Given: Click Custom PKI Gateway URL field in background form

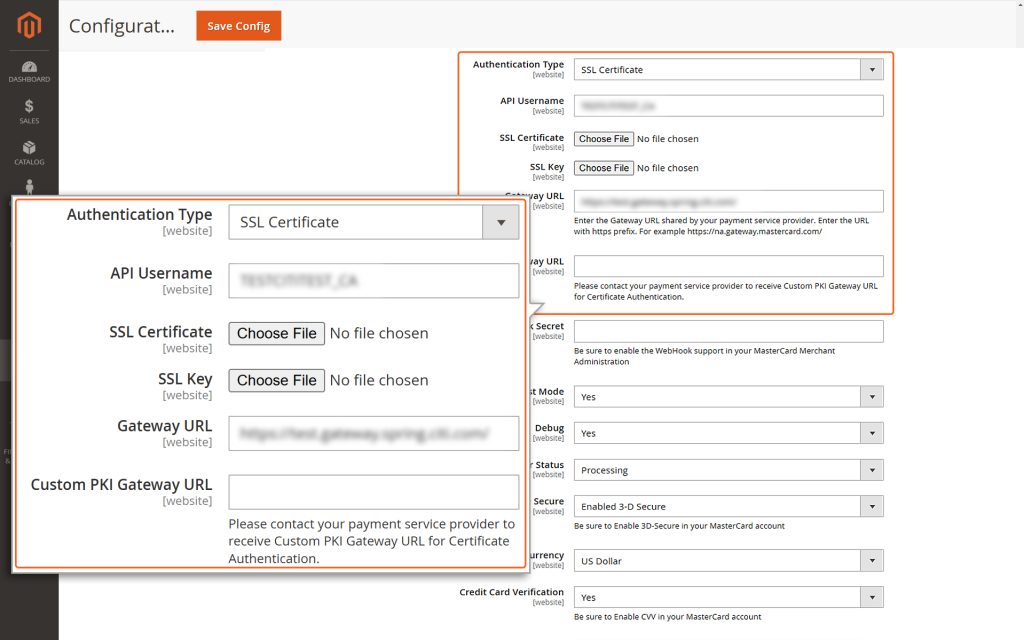Looking at the screenshot, I should tap(728, 266).
